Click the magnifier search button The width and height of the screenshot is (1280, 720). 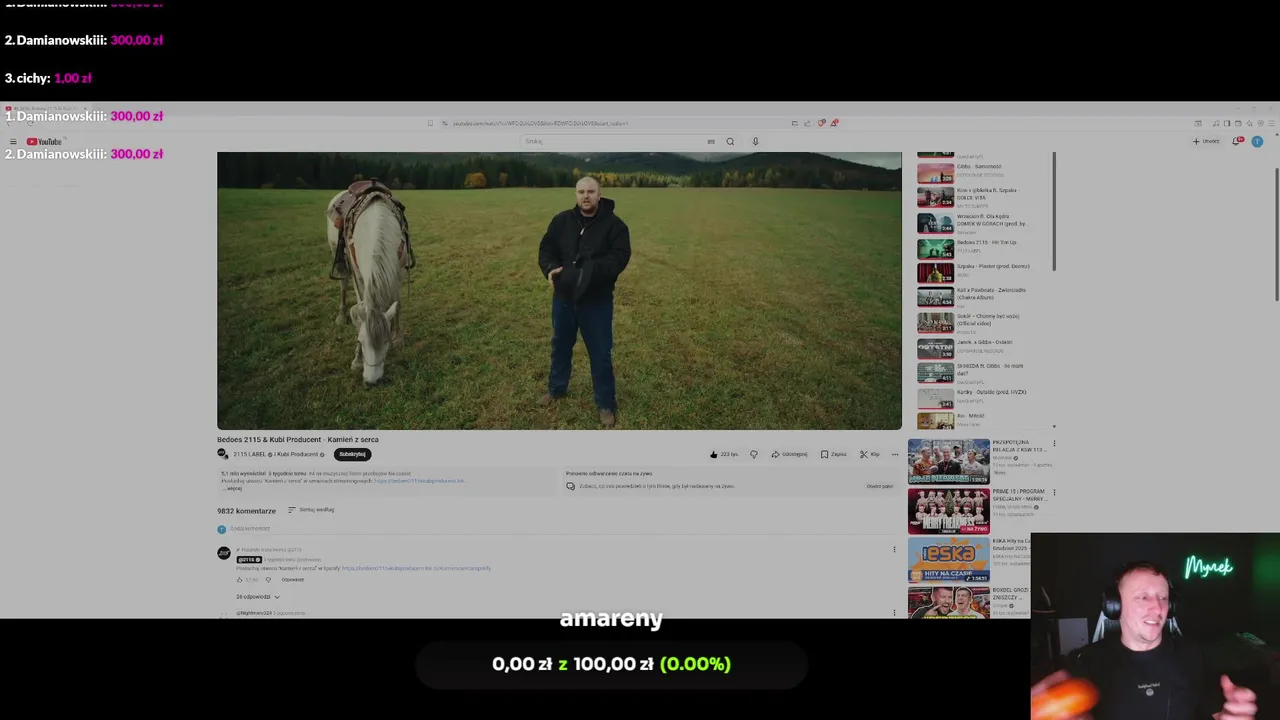[730, 142]
